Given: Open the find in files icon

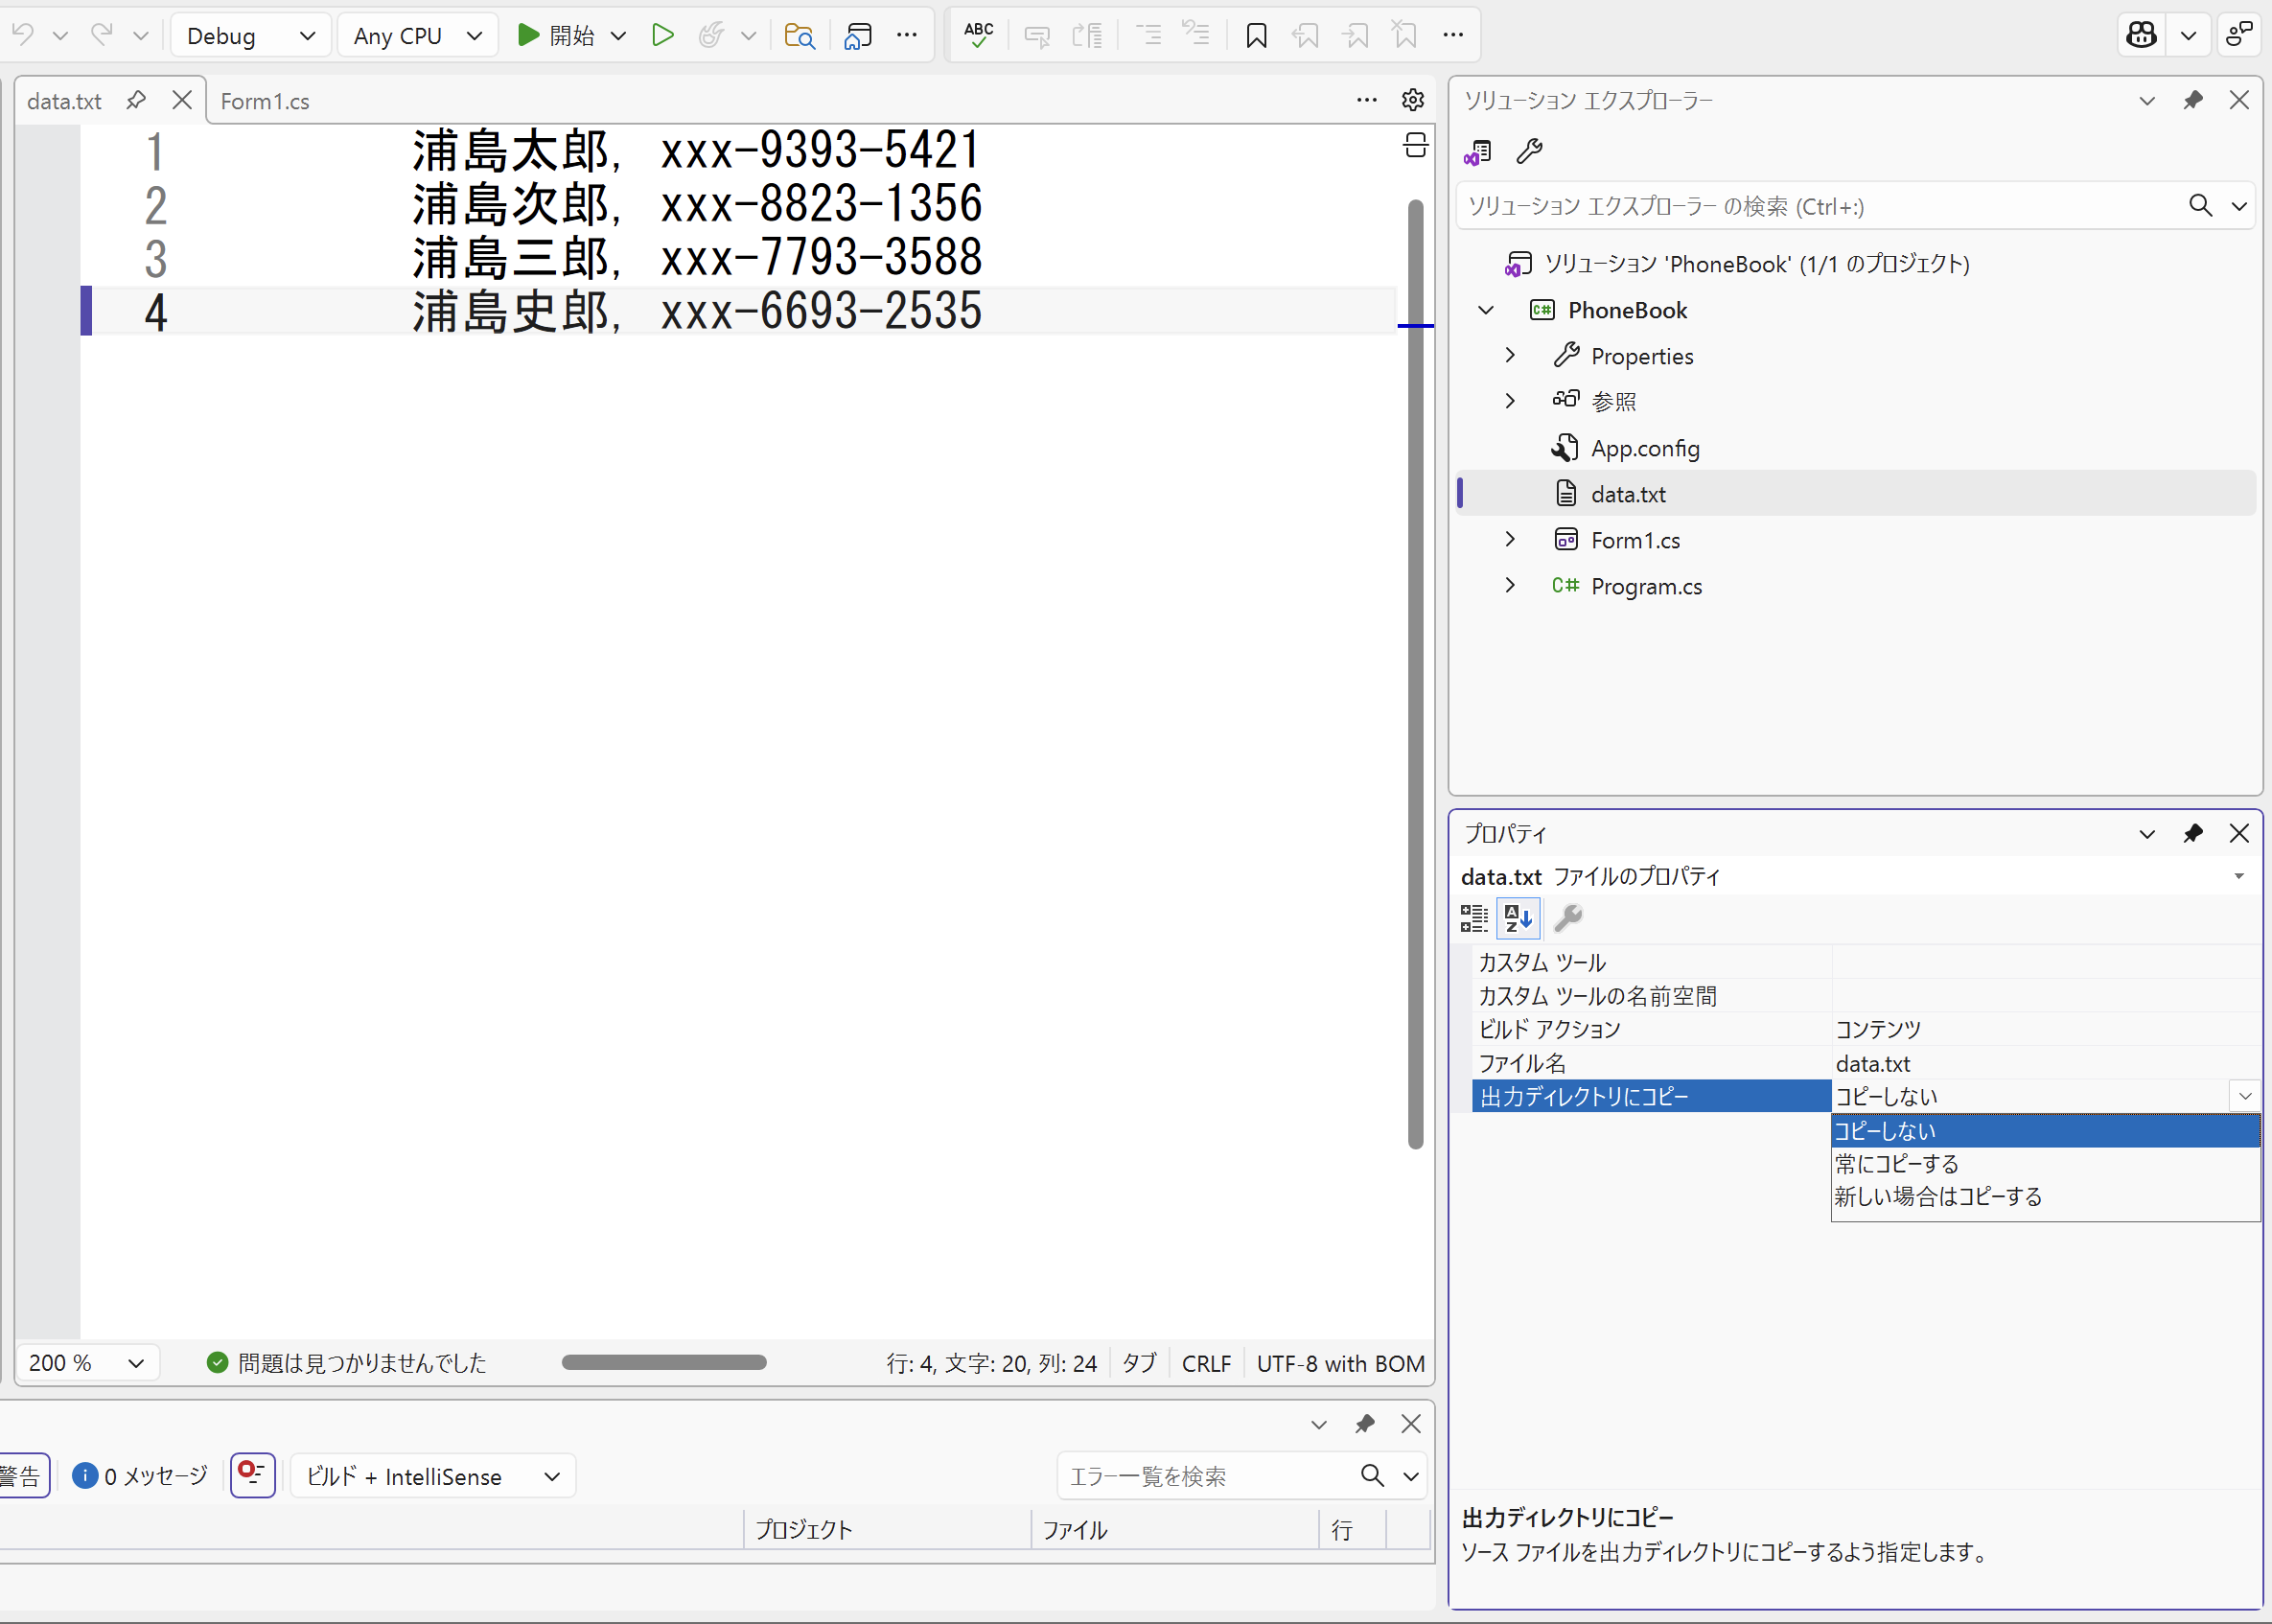Looking at the screenshot, I should tap(799, 36).
